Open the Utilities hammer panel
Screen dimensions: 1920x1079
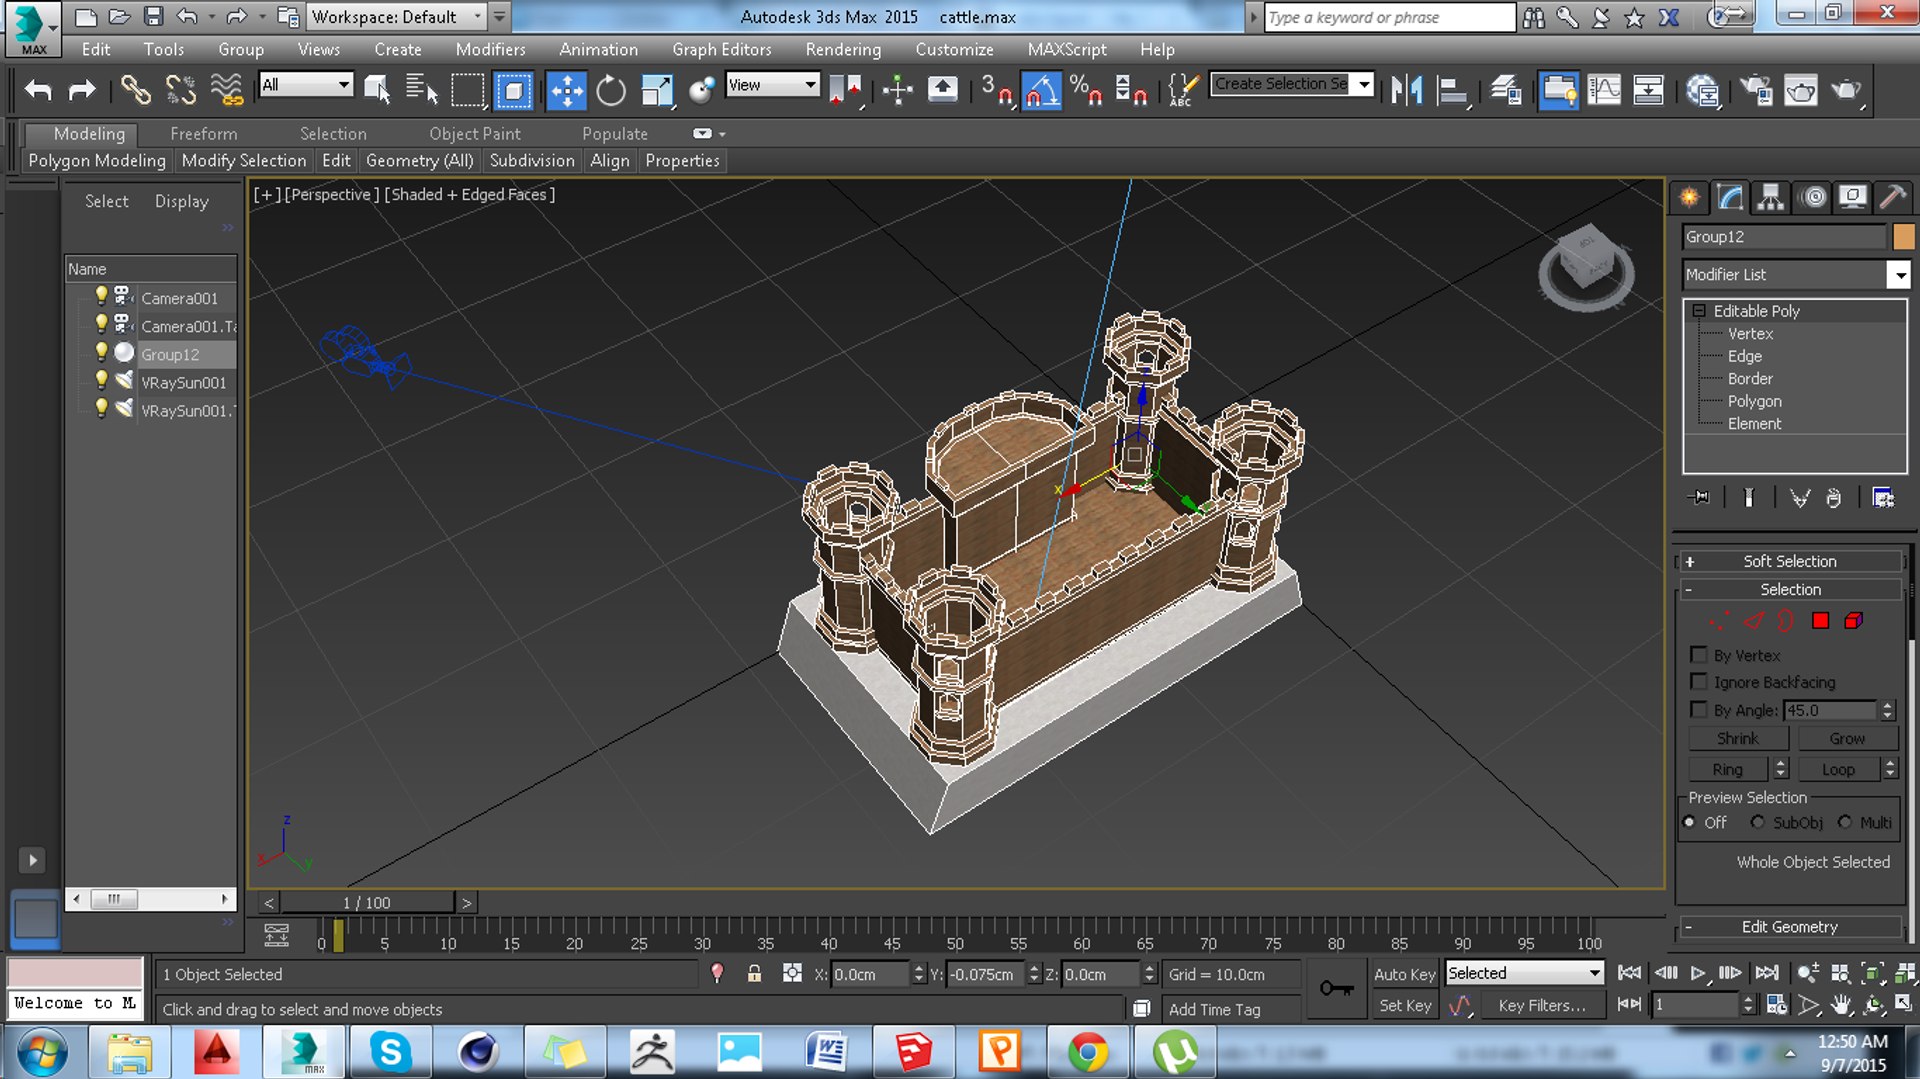1892,197
